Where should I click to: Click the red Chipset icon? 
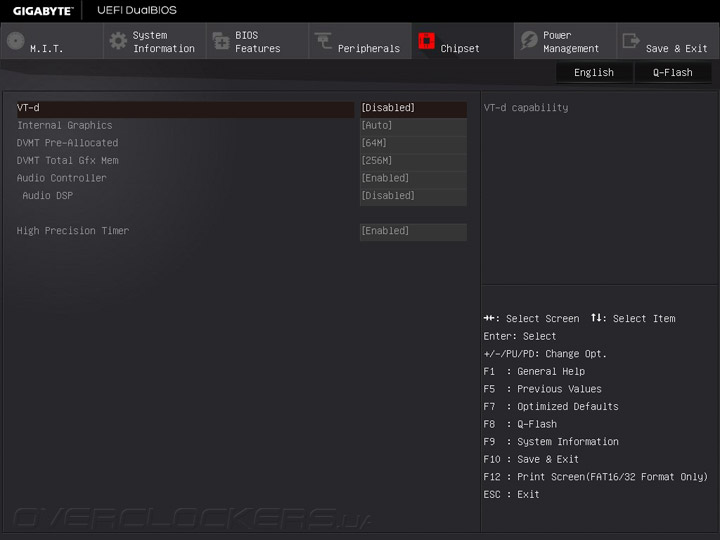426,41
